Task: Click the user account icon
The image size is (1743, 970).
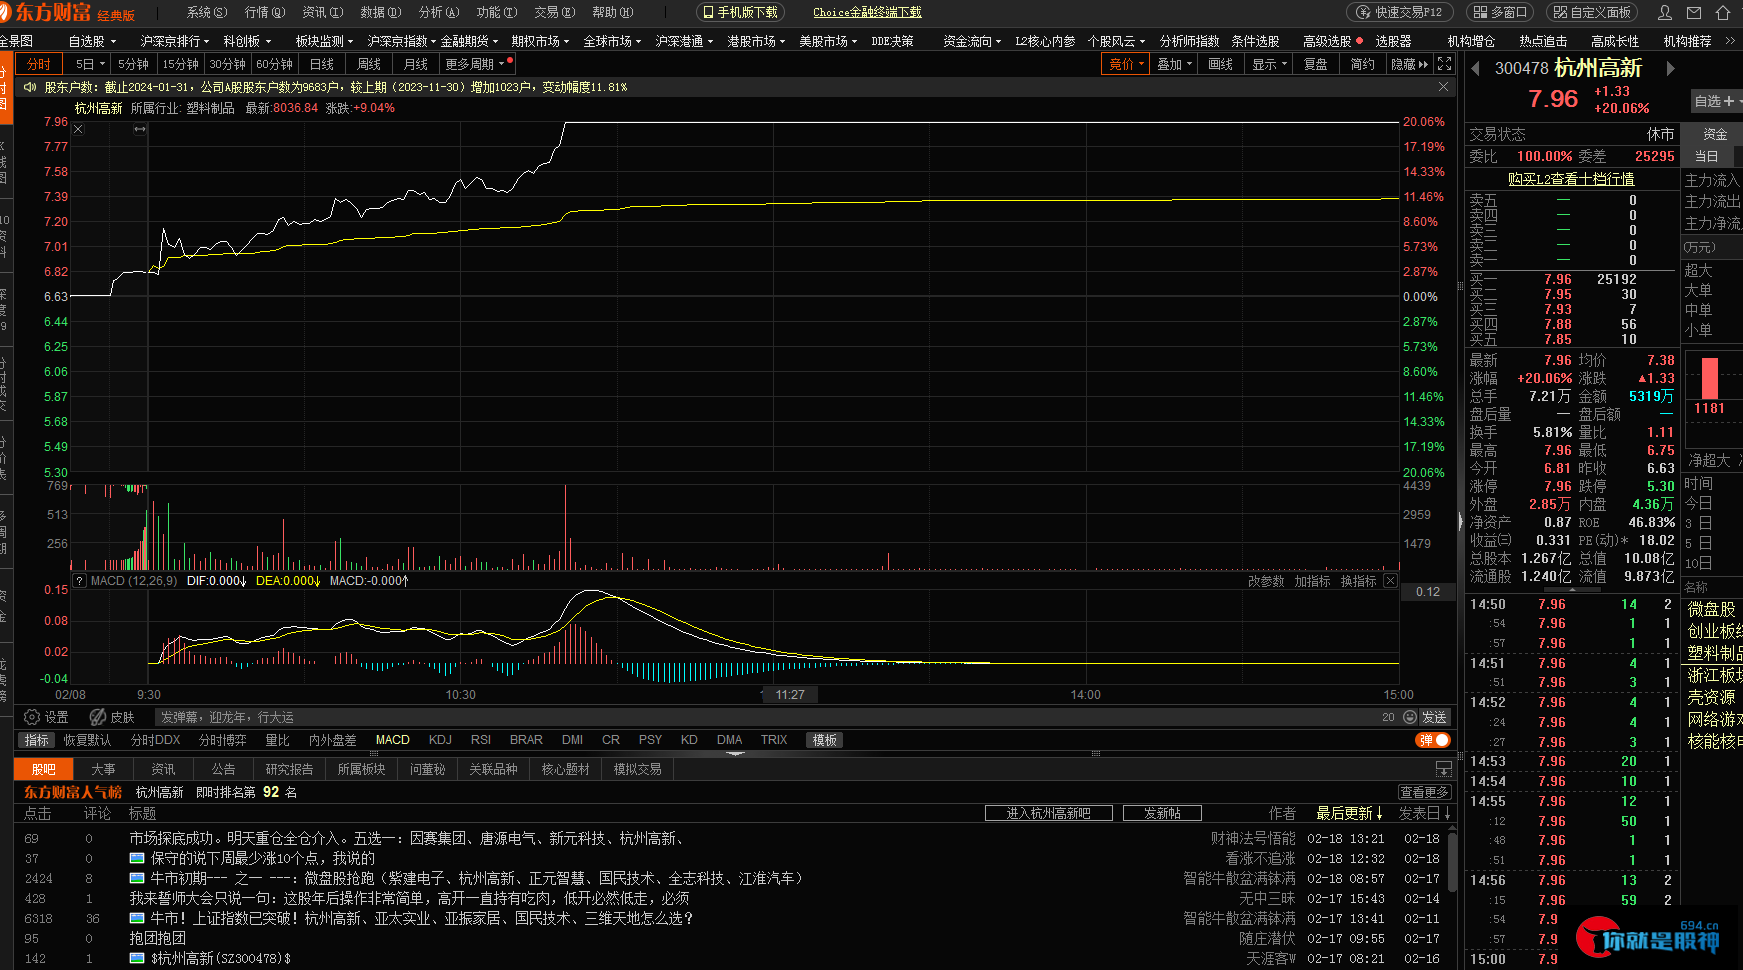Action: pyautogui.click(x=1665, y=13)
